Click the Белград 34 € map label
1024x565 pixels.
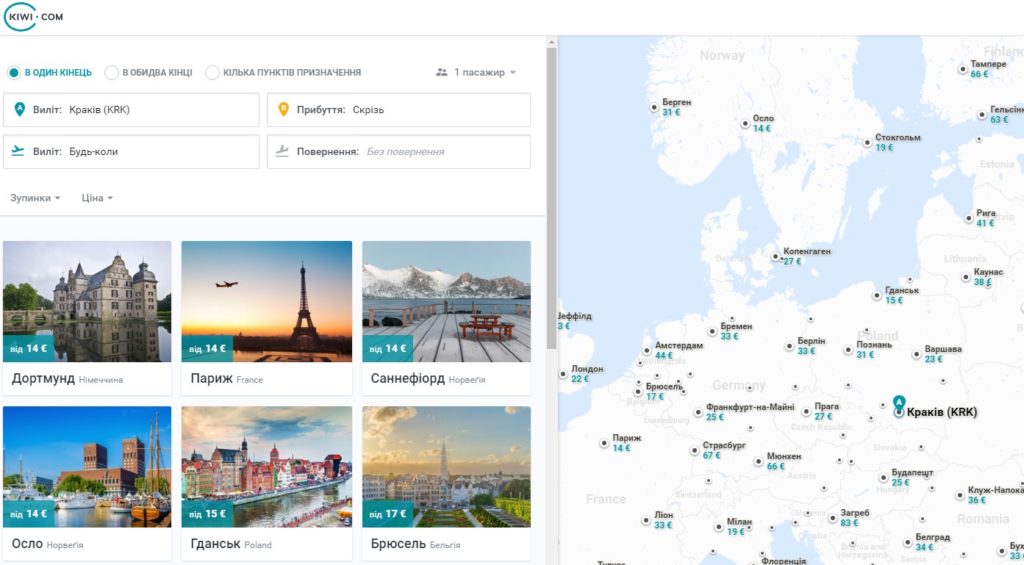click(x=933, y=542)
